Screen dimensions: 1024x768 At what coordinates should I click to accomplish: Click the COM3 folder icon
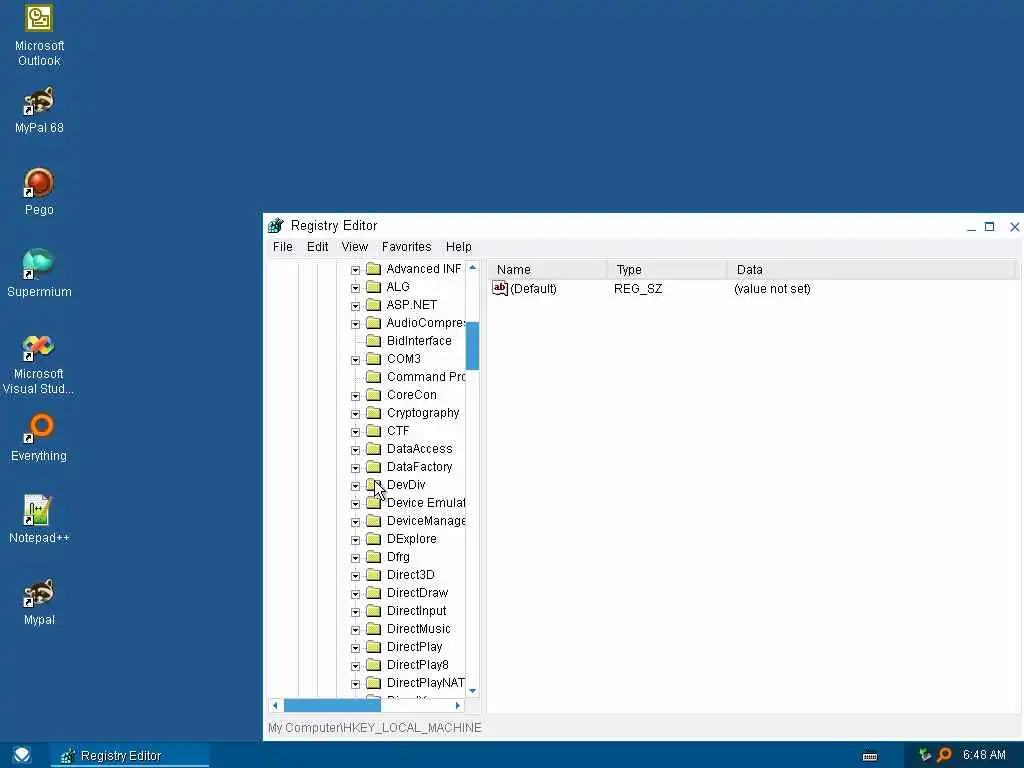374,359
